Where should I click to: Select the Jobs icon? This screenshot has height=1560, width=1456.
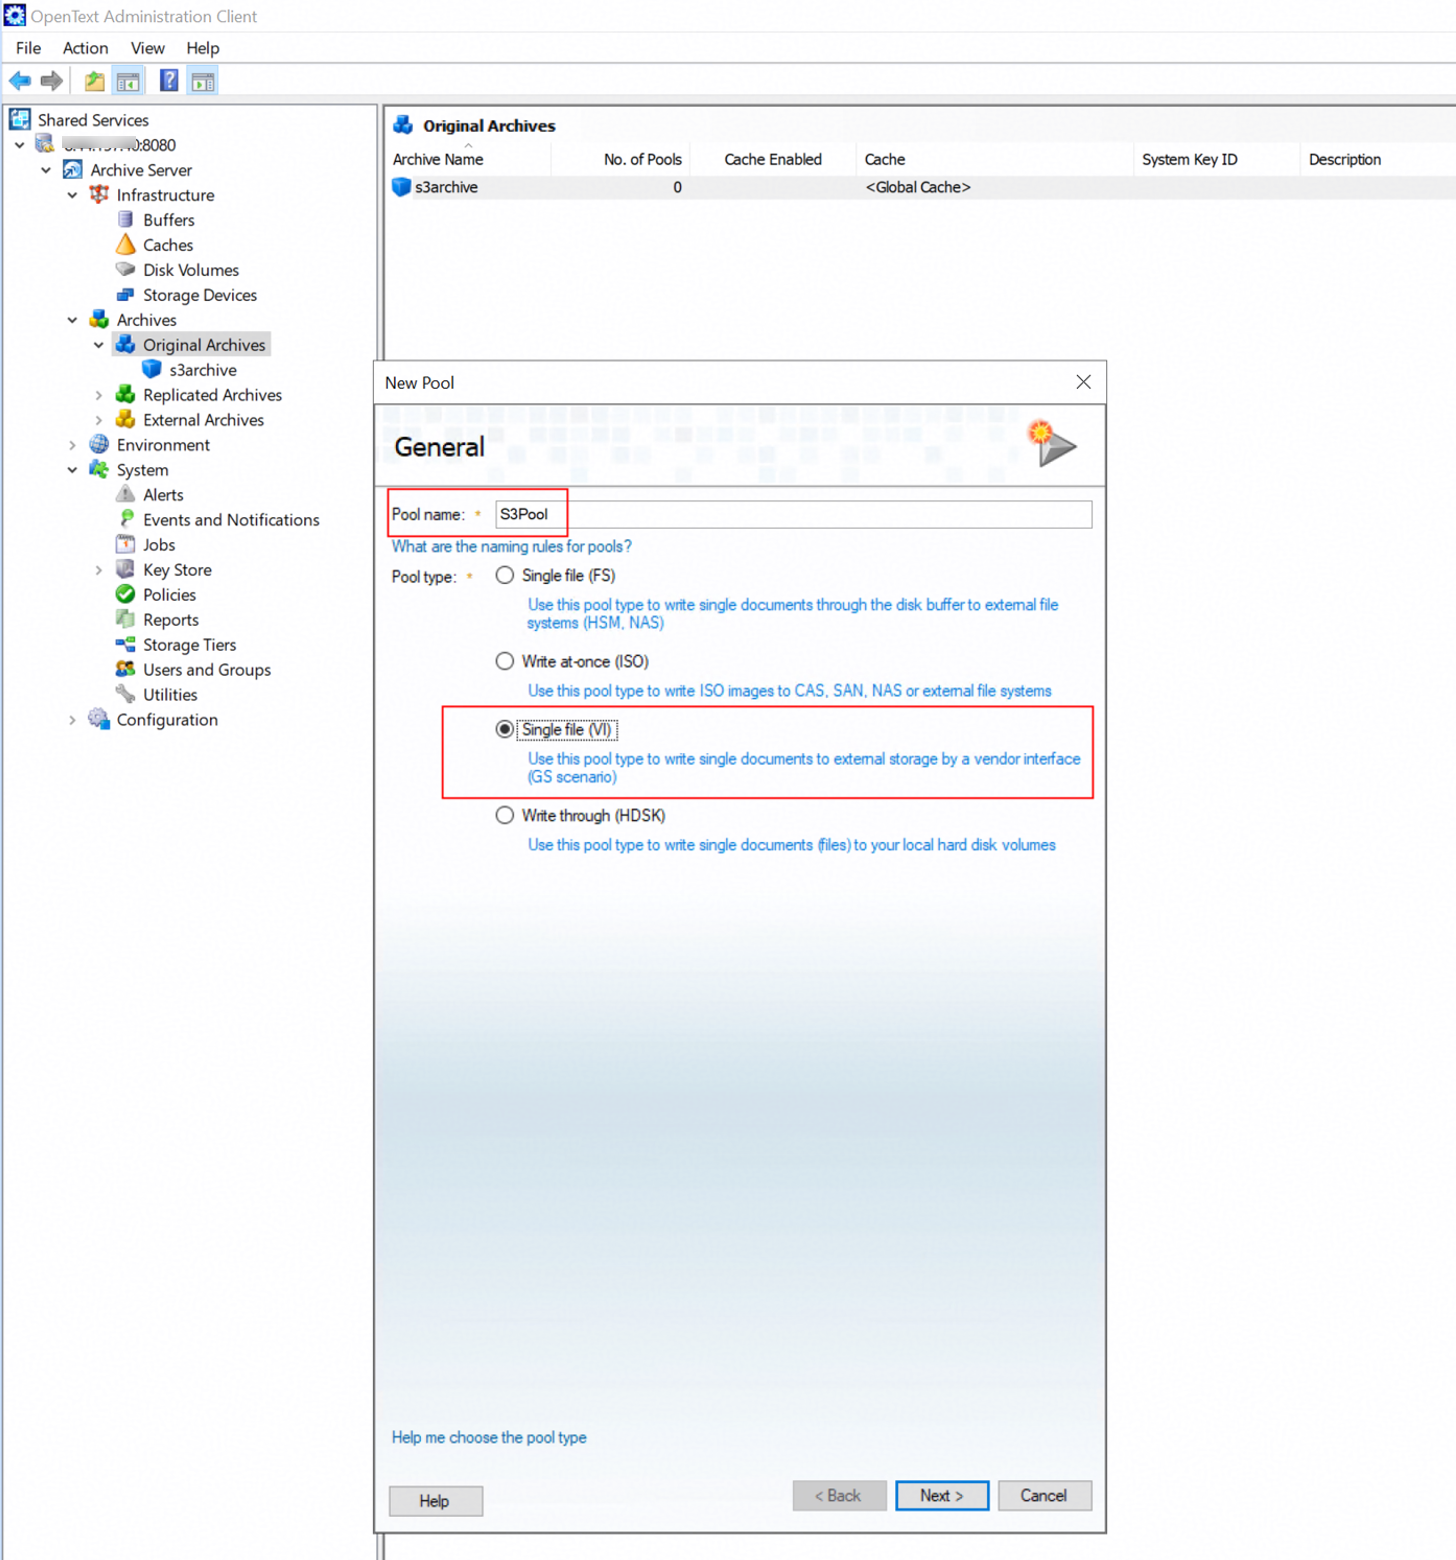click(125, 545)
